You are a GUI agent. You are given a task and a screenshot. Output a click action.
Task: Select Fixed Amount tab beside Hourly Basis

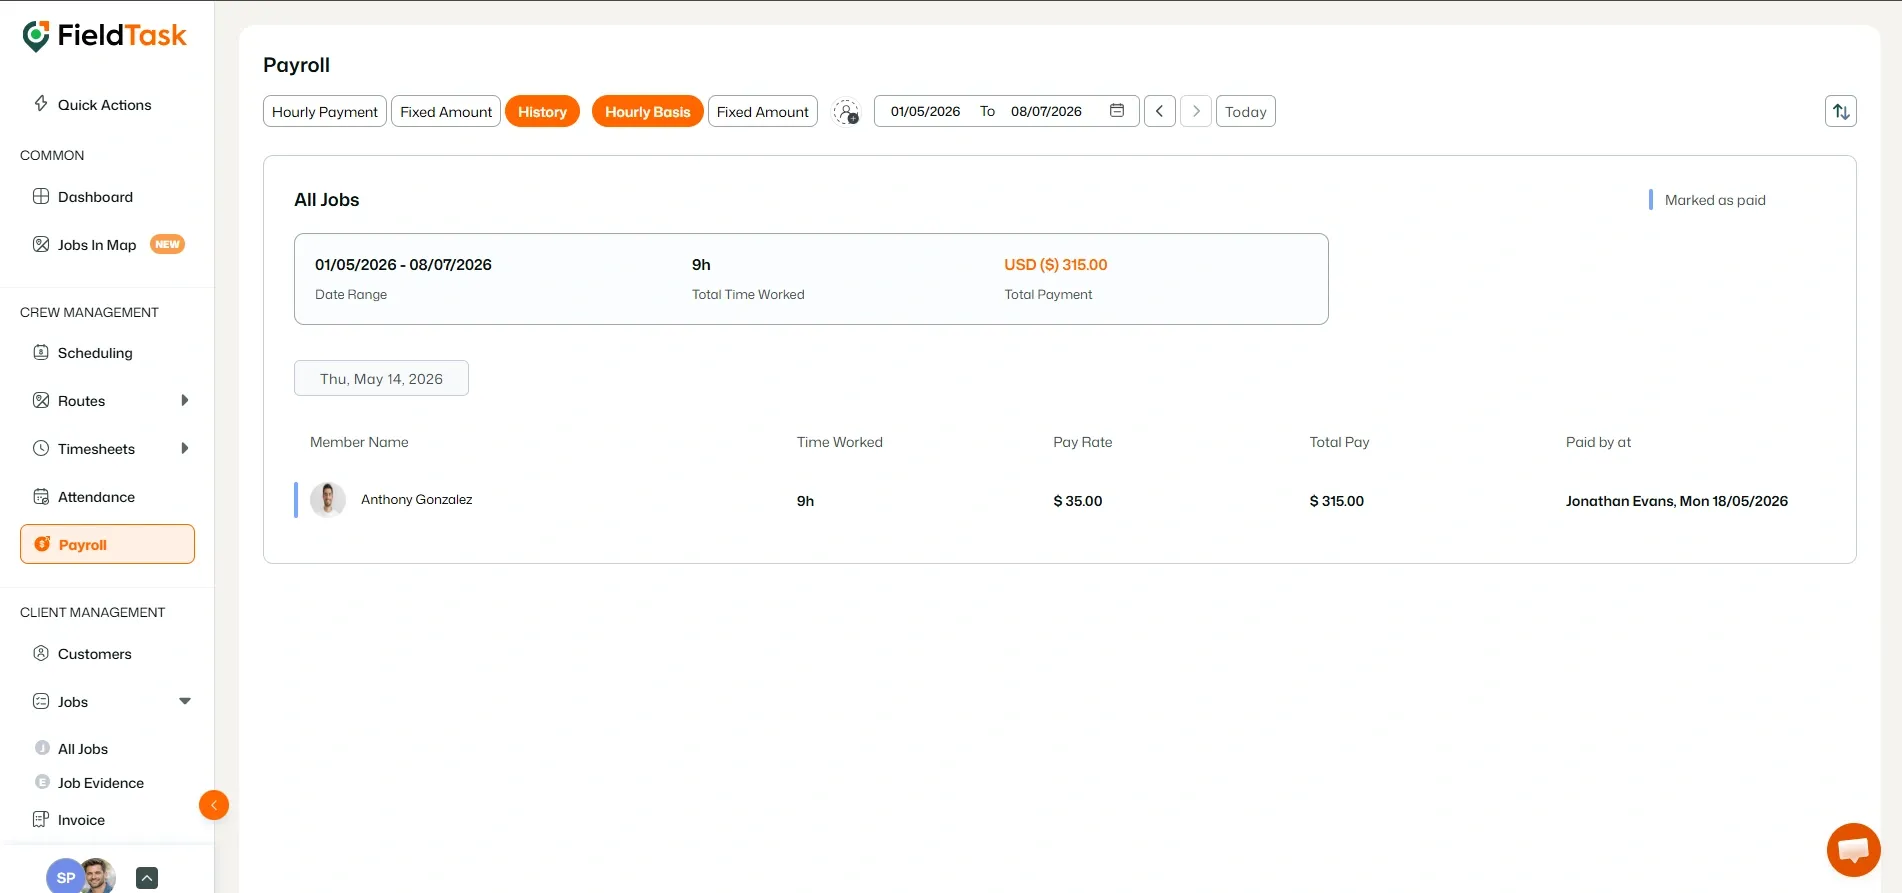pos(763,111)
